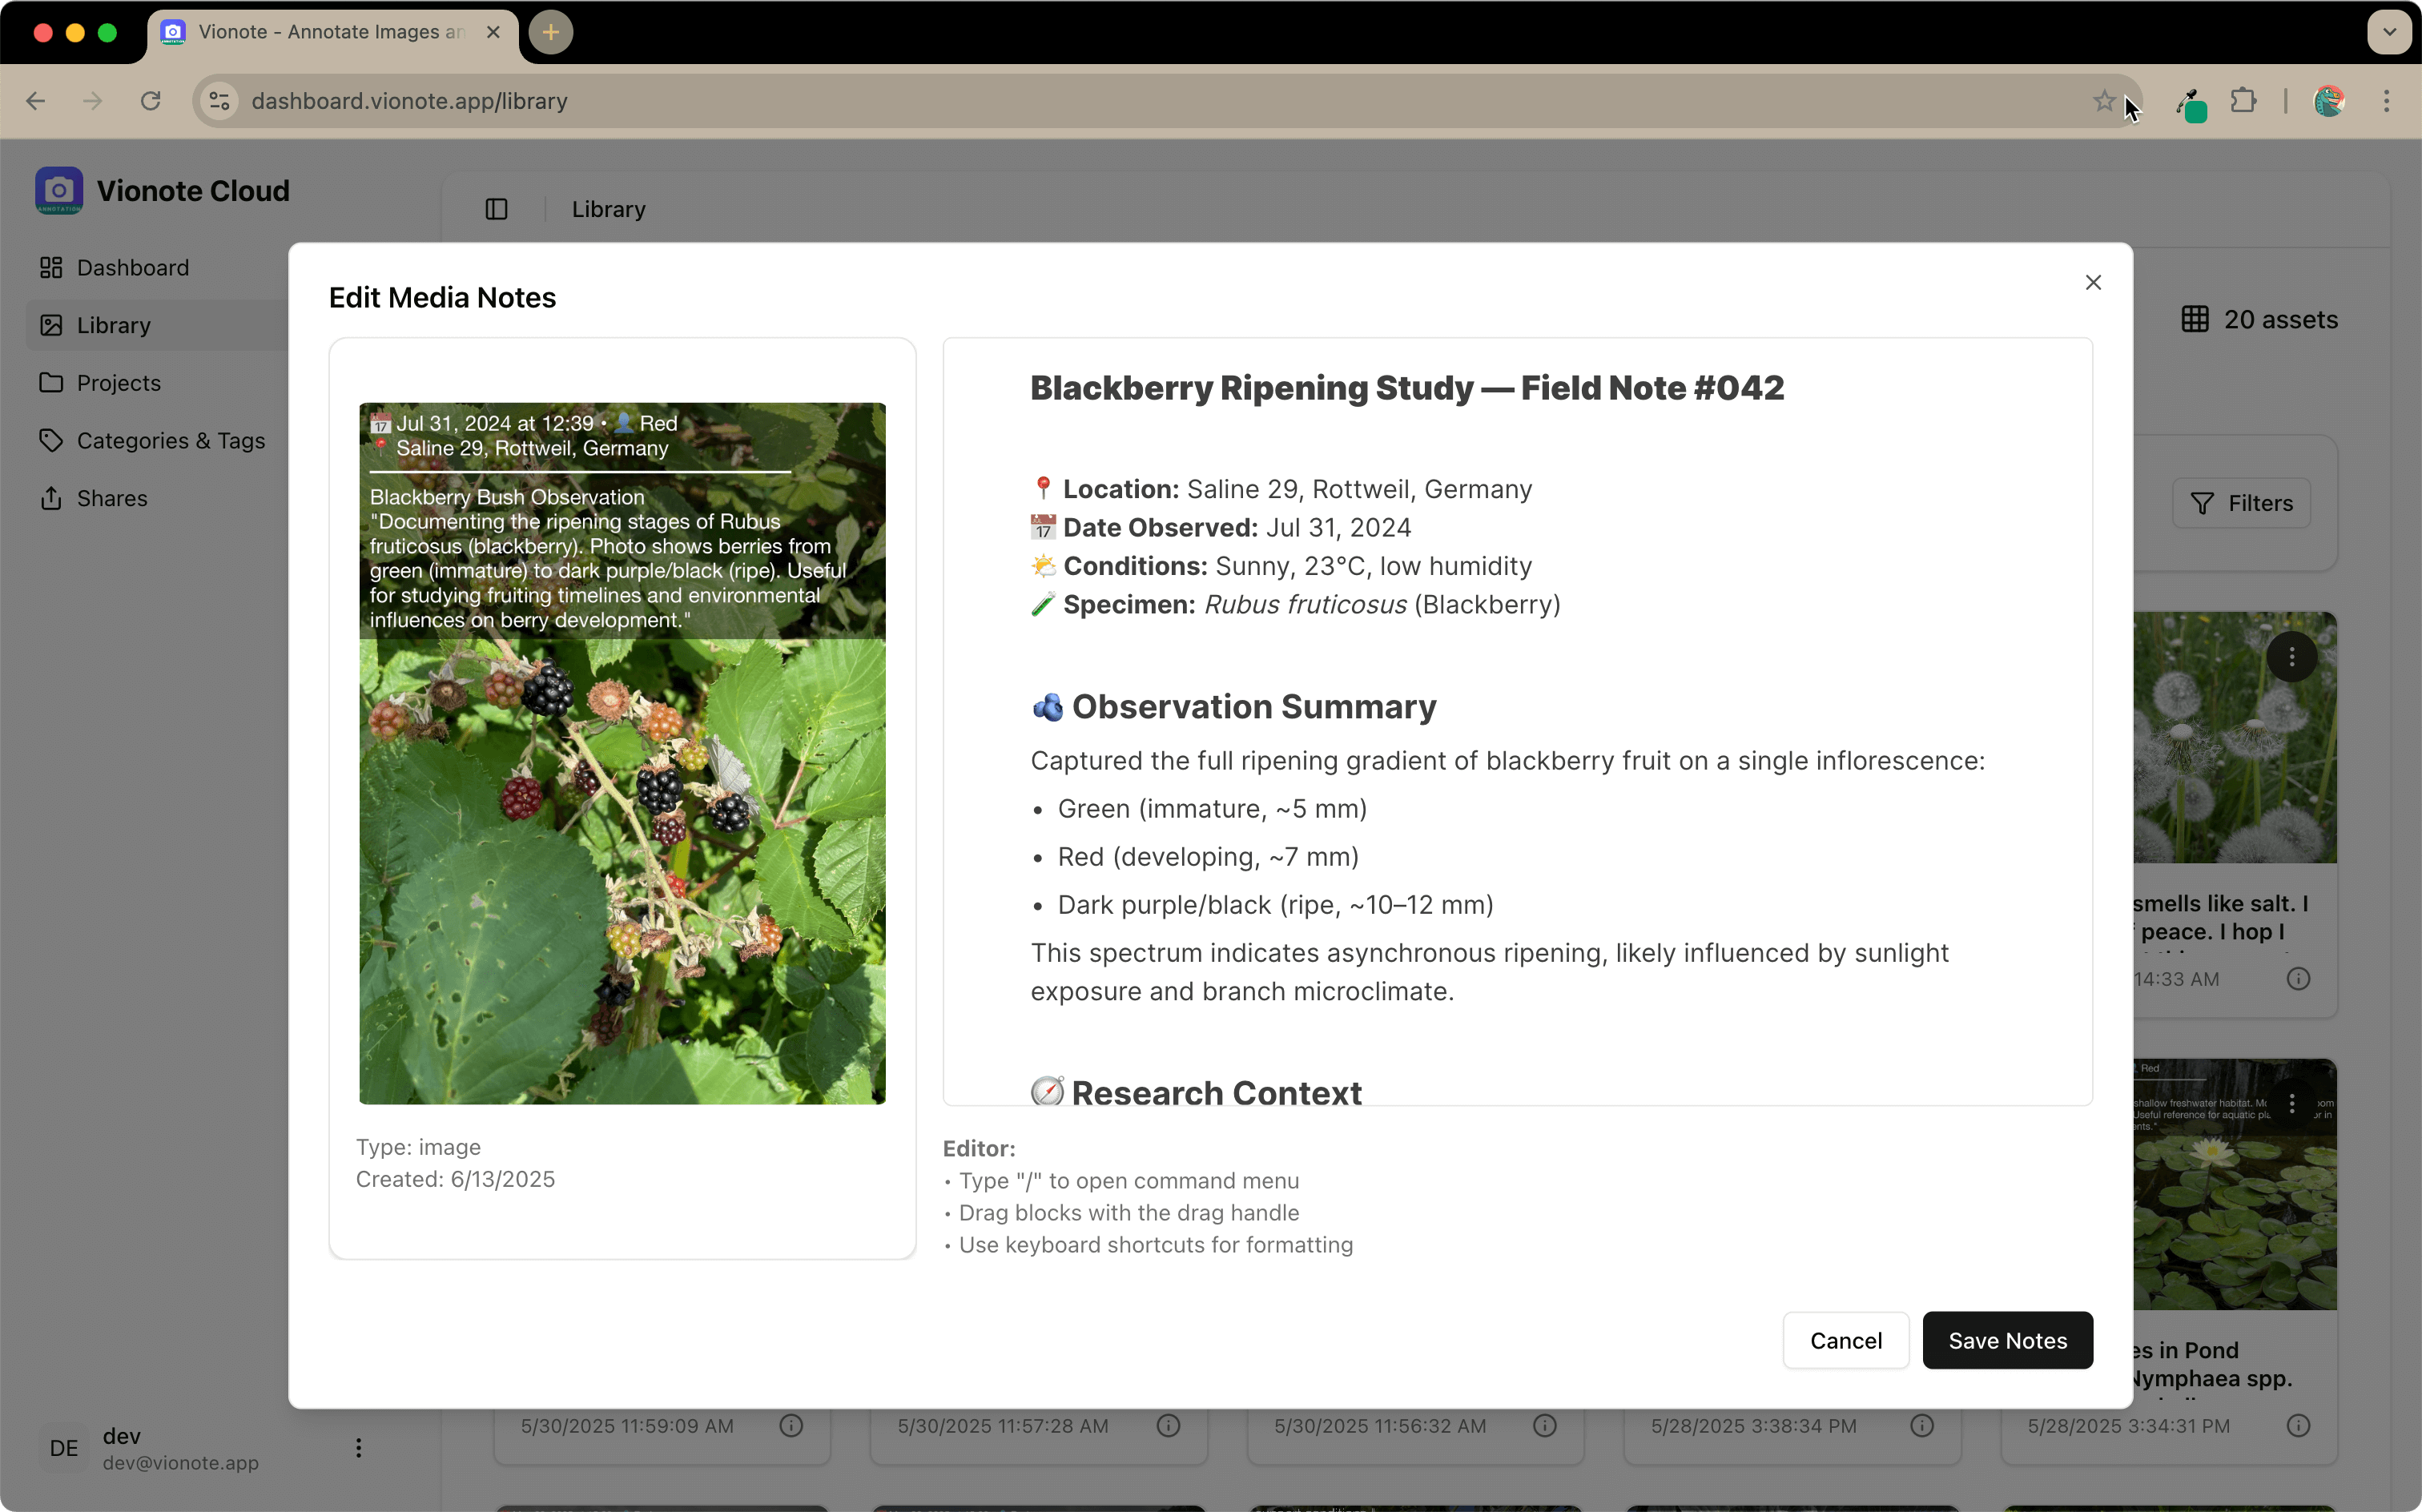Click the Green (immature) bullet item
Screen dimensions: 2422x1512
coord(1212,808)
